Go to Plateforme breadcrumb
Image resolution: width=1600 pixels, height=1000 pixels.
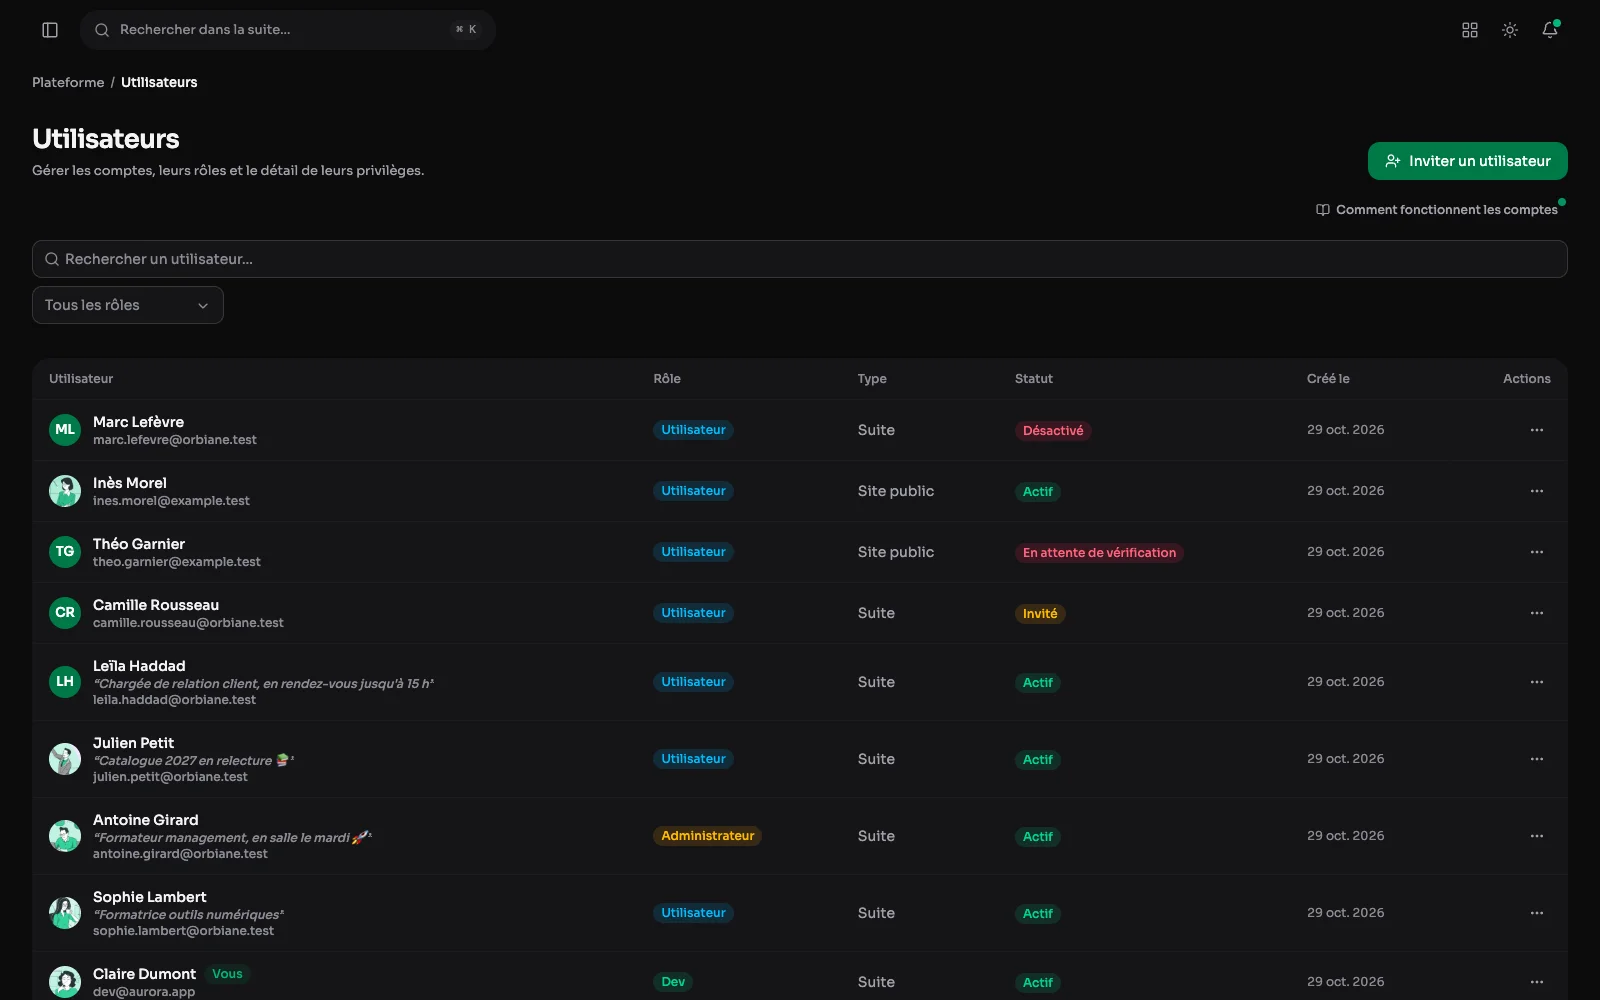point(68,82)
